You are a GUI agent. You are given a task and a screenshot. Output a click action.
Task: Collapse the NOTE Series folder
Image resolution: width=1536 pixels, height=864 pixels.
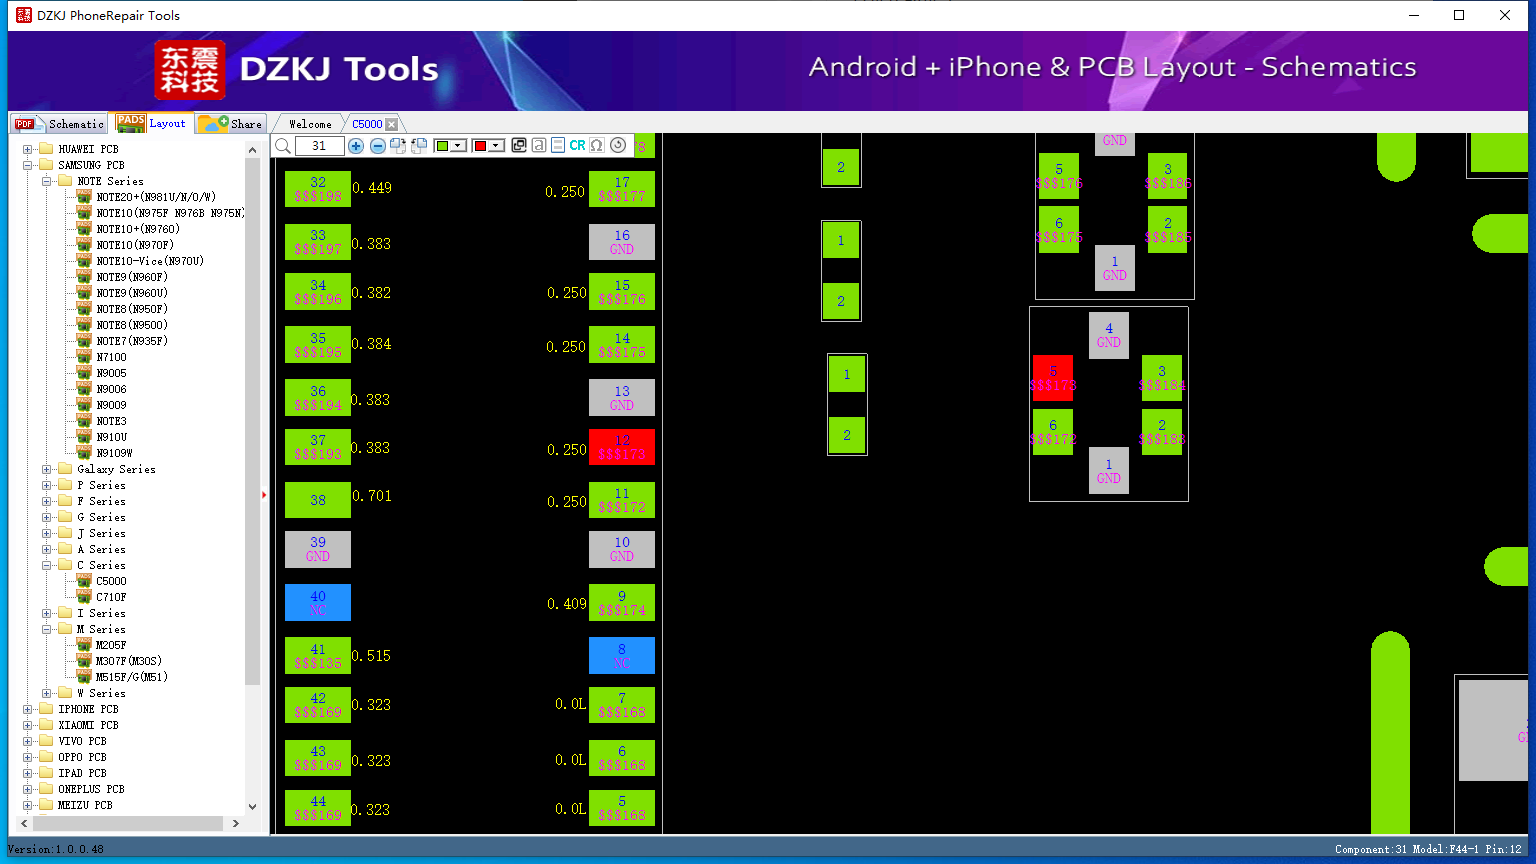[x=47, y=181]
